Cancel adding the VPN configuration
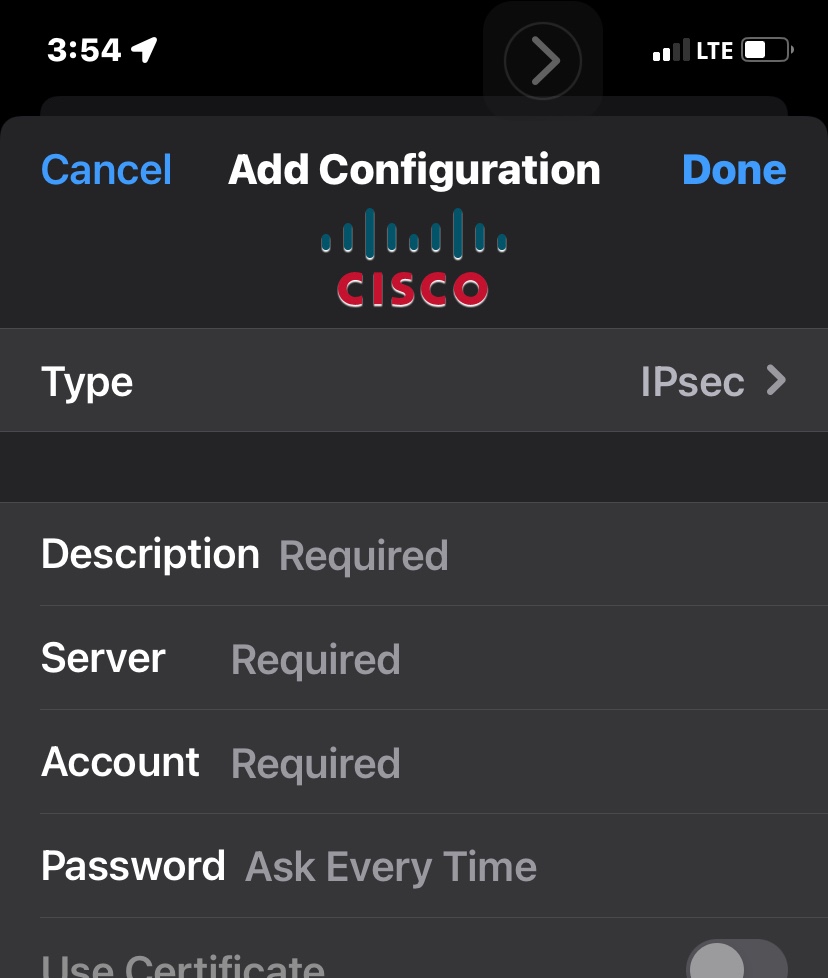Viewport: 828px width, 978px height. [x=106, y=170]
